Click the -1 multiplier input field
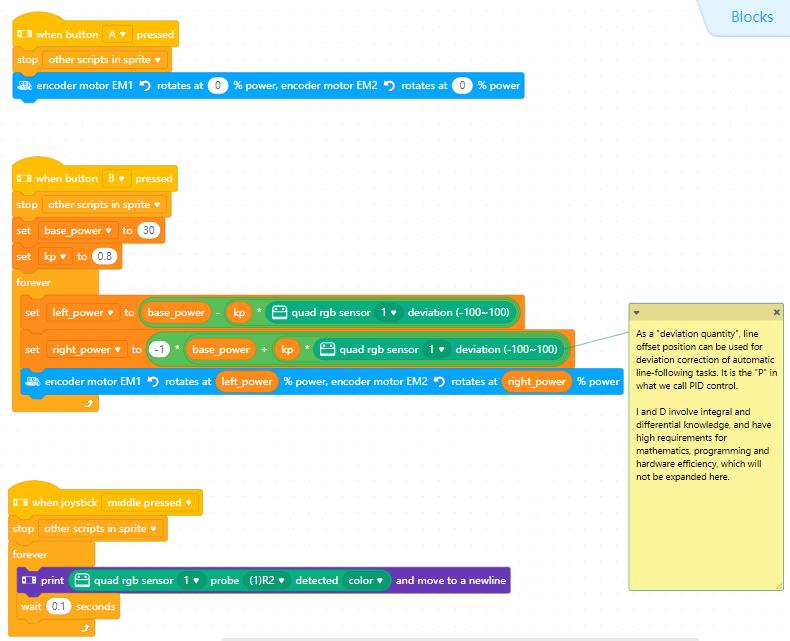This screenshot has height=641, width=790. coord(158,349)
